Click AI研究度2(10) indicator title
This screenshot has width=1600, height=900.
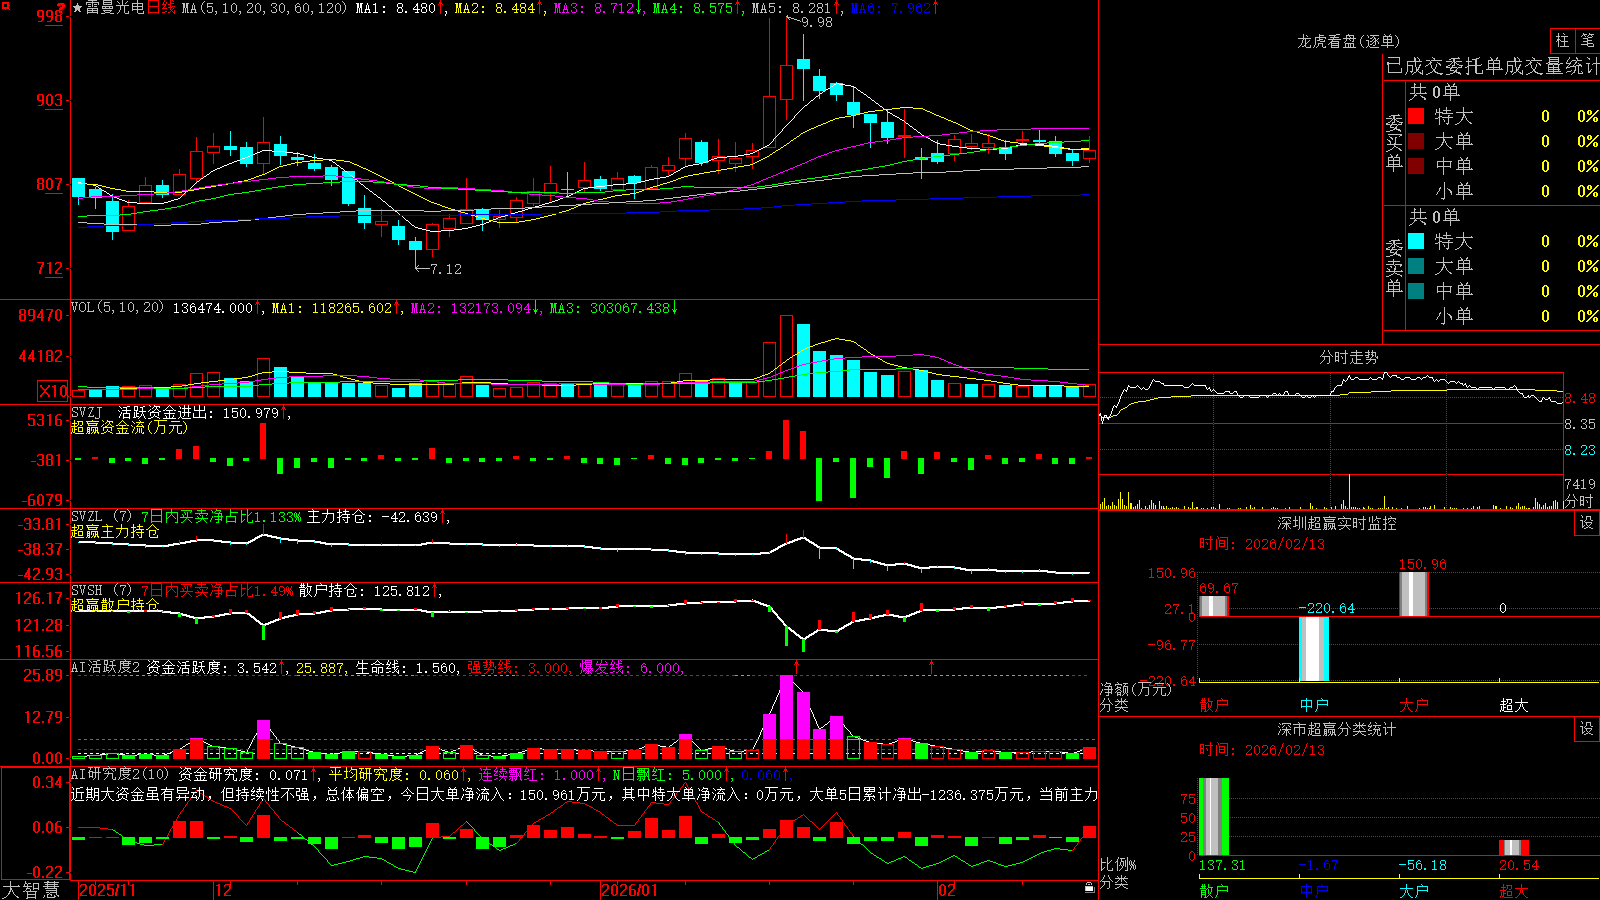click(x=120, y=774)
